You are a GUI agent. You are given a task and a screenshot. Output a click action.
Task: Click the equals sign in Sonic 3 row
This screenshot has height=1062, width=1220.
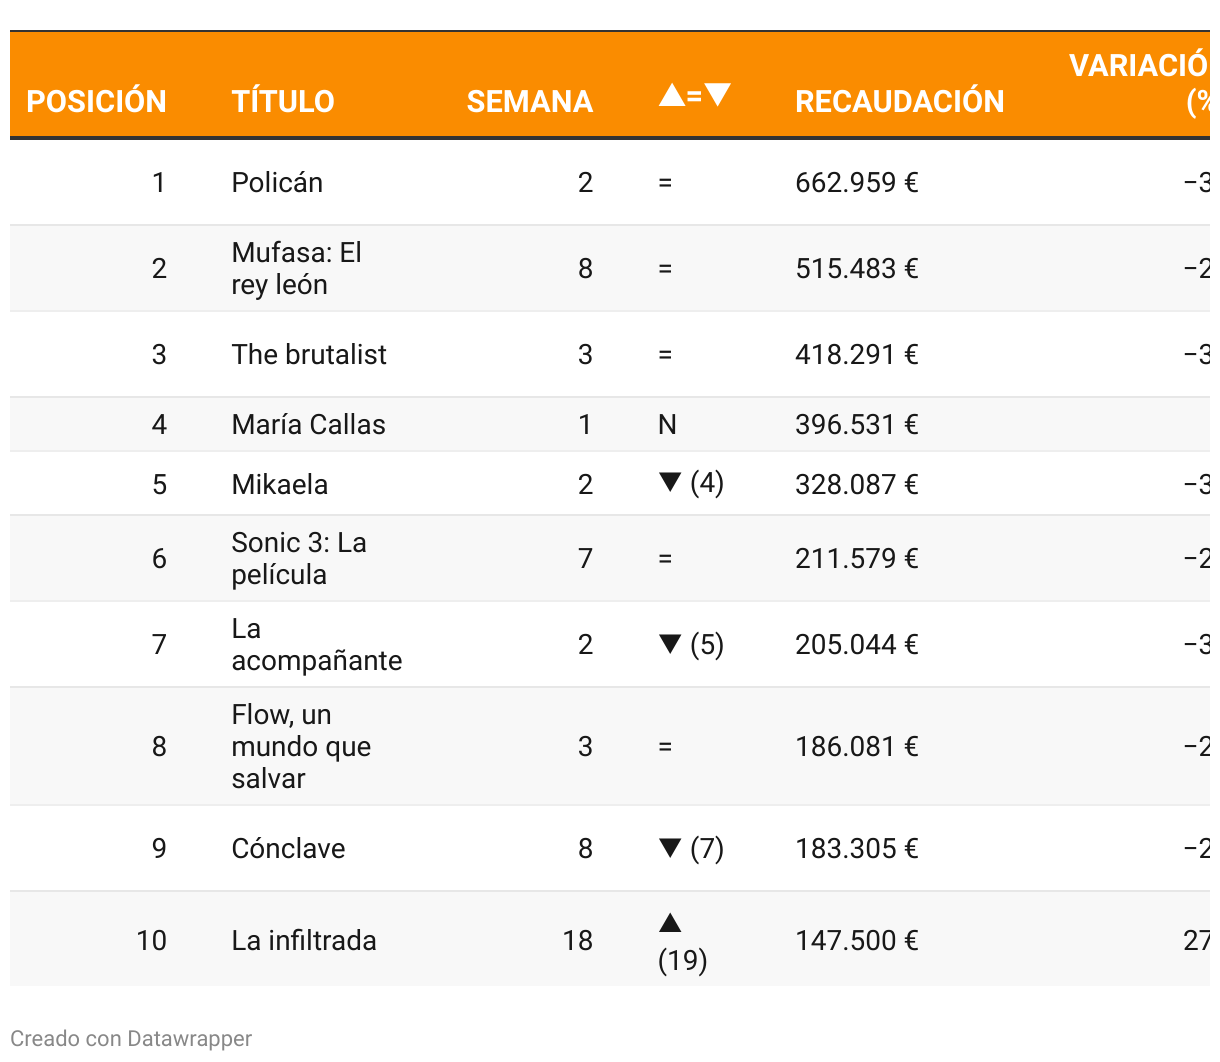(x=665, y=559)
